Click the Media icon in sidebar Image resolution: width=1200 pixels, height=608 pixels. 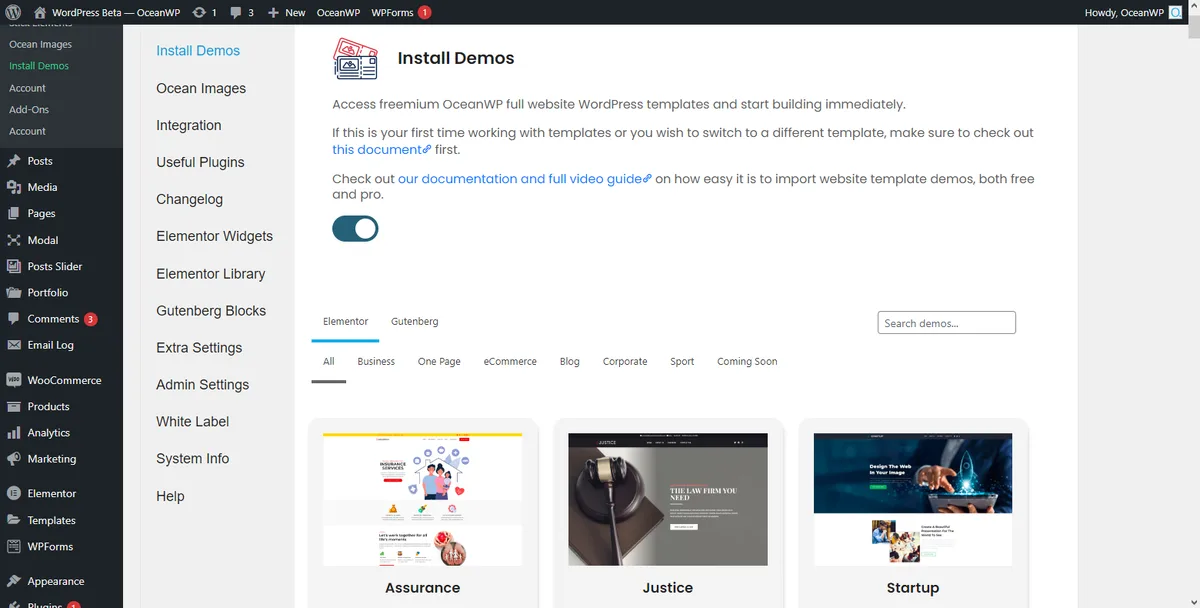(14, 187)
